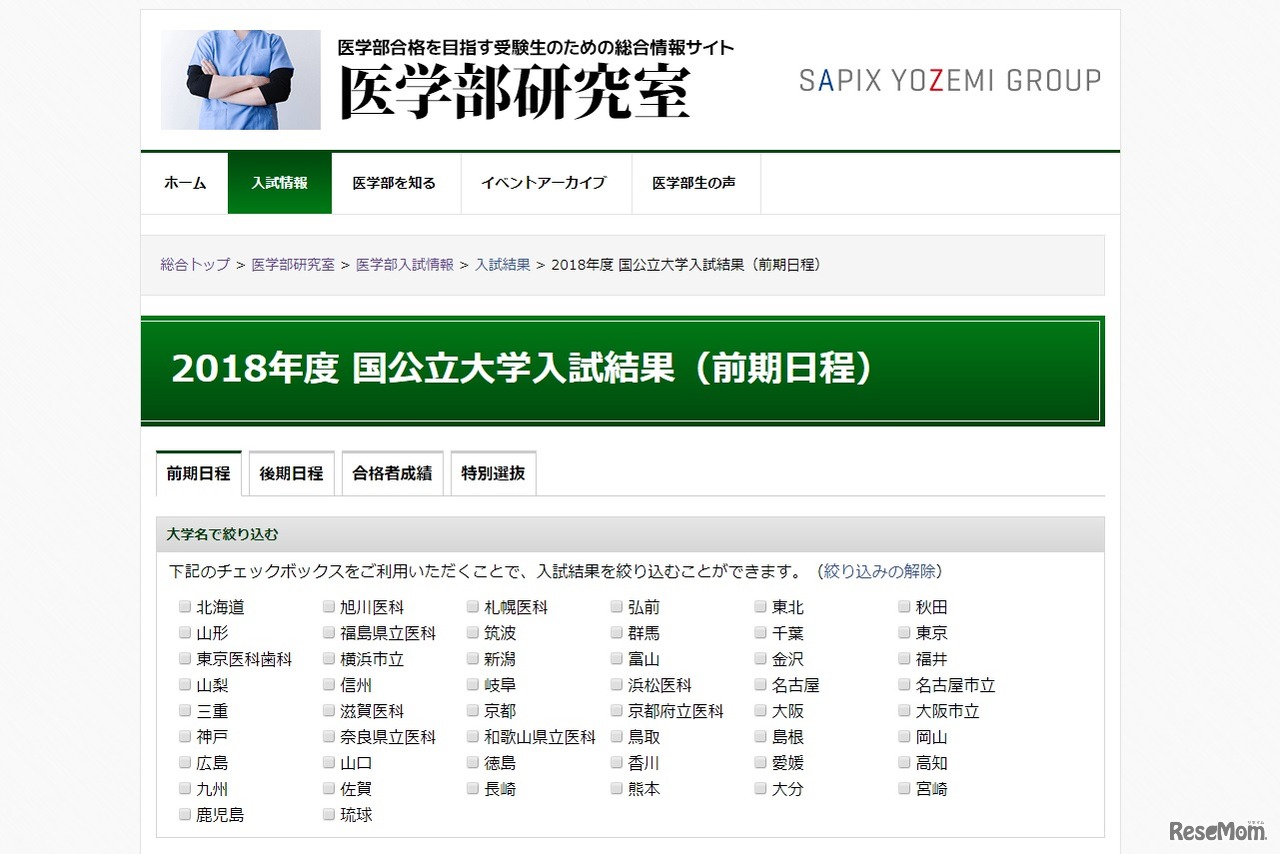Check the 浜松医科 checkbox
1280x854 pixels.
coord(616,684)
